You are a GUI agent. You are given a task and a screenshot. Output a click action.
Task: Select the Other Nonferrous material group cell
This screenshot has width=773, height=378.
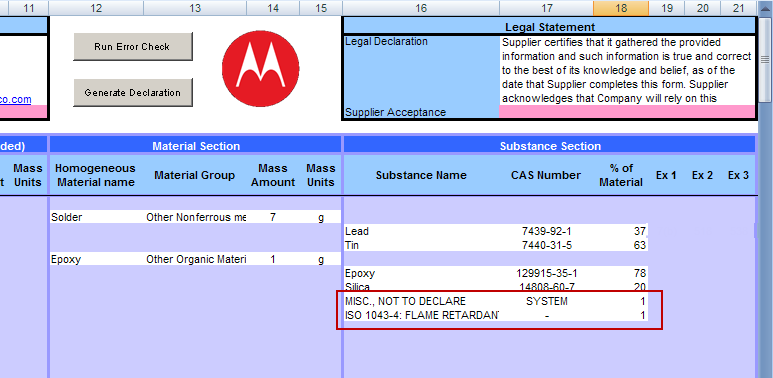tap(195, 217)
